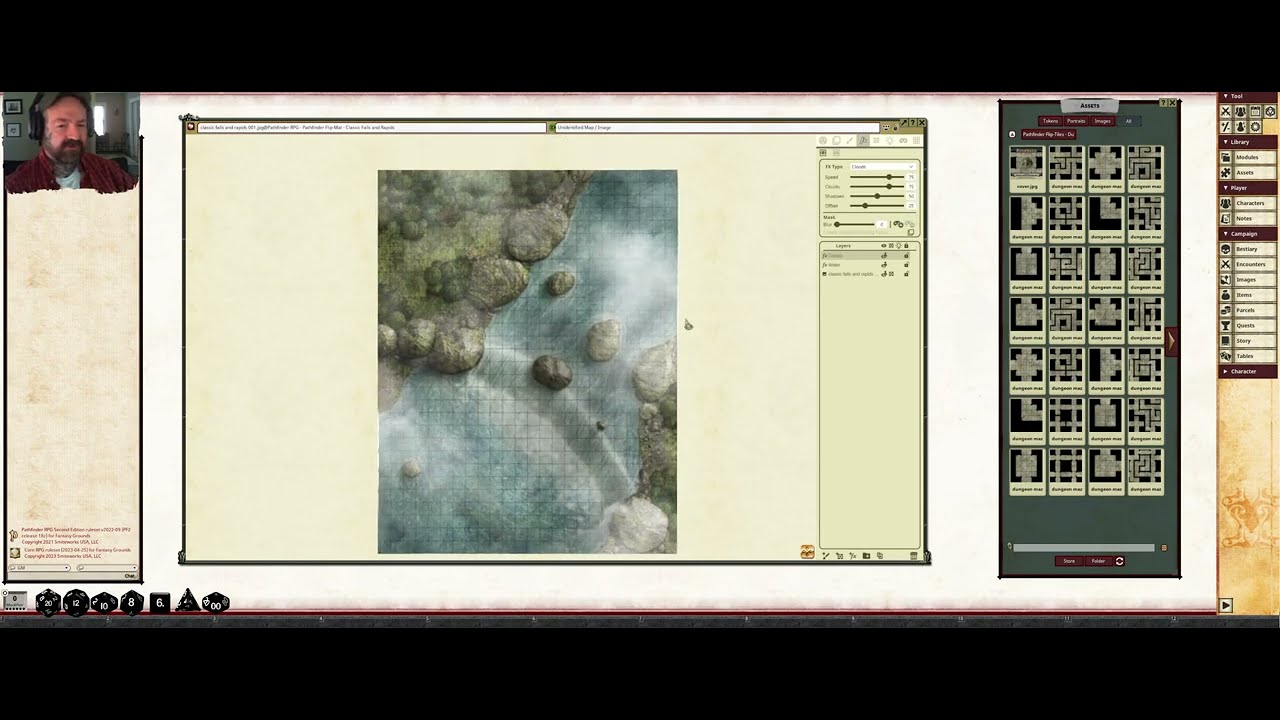Switch to the Images tab in Assets
This screenshot has width=1280, height=720.
(1102, 121)
